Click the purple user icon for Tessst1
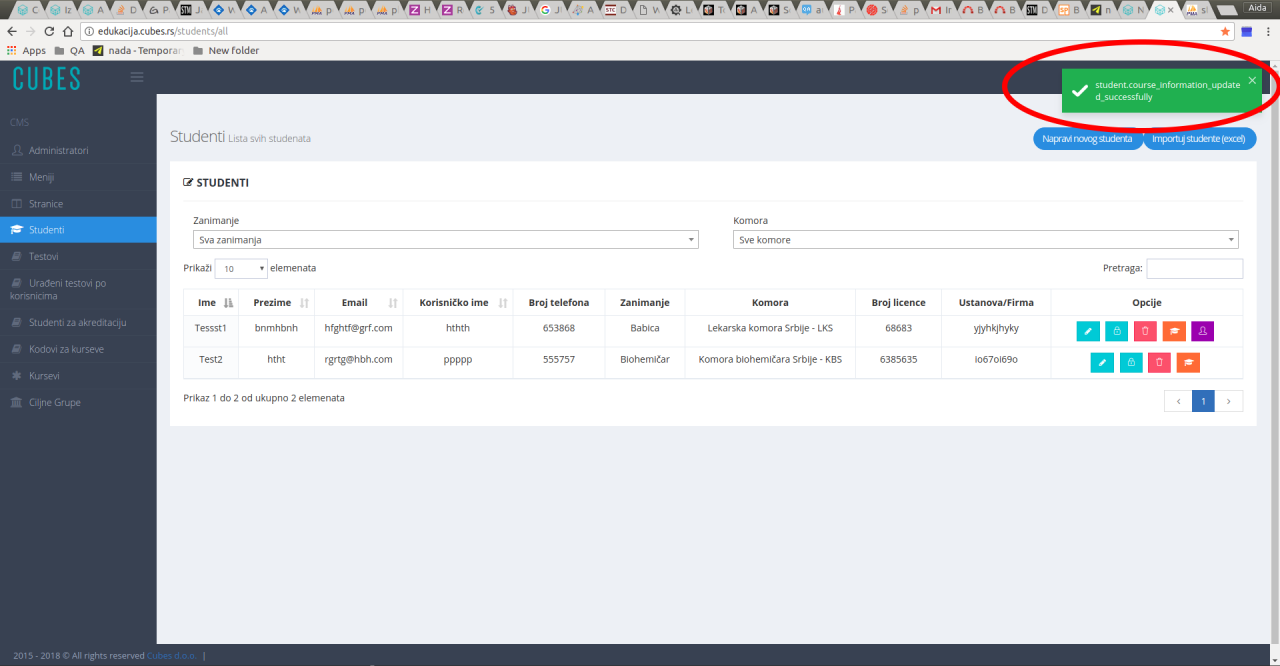Viewport: 1280px width, 666px height. pyautogui.click(x=1202, y=332)
